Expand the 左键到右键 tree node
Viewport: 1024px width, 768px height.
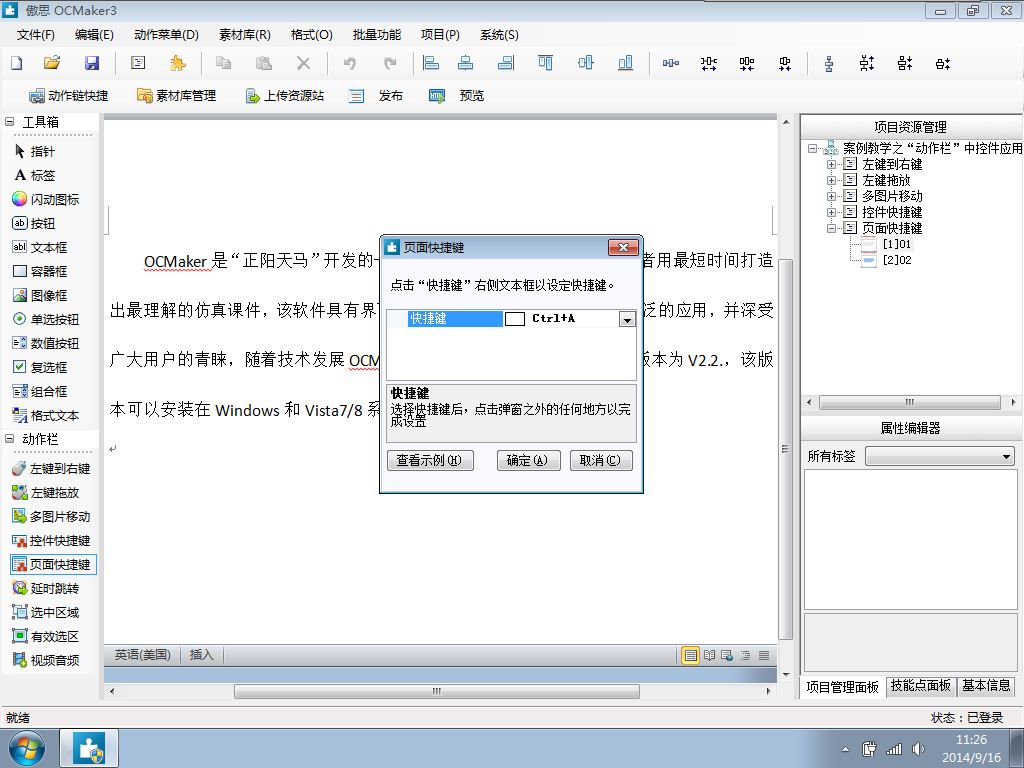coord(831,164)
